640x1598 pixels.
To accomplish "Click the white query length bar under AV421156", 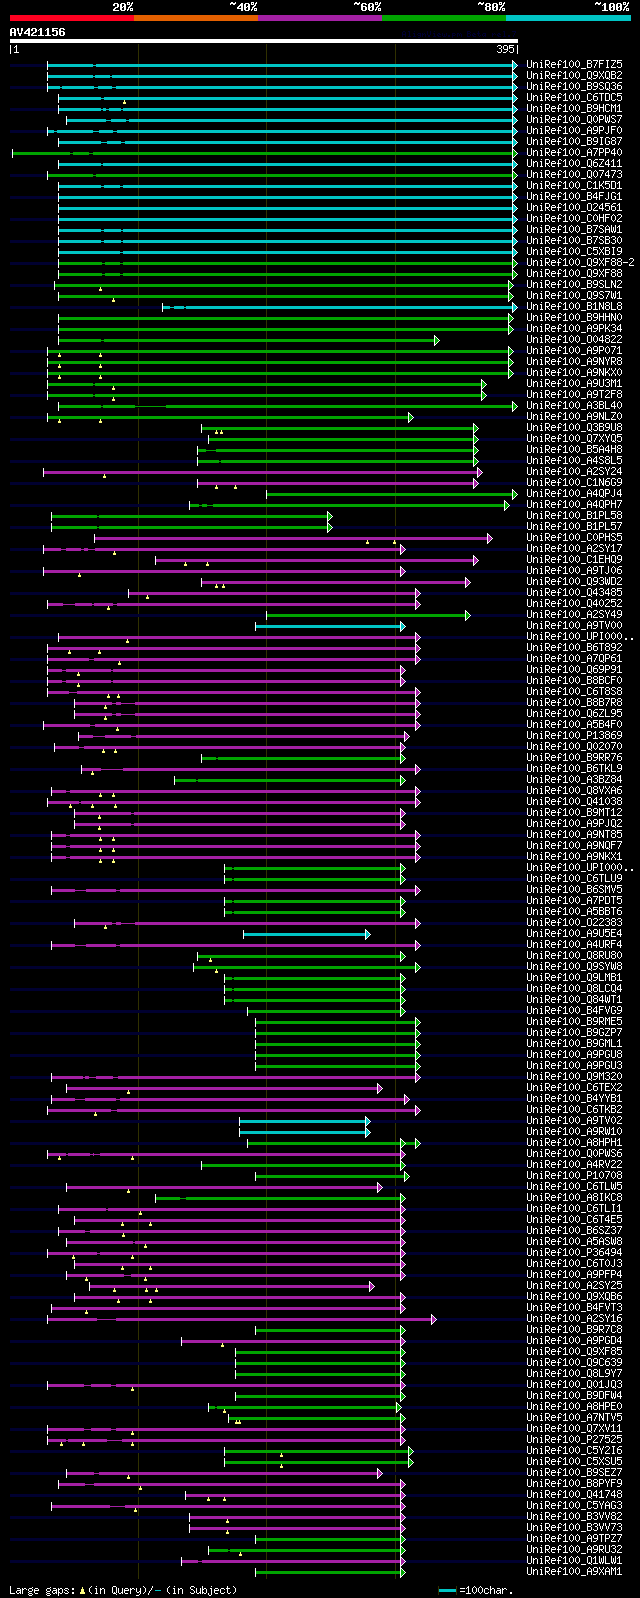I will coord(264,41).
